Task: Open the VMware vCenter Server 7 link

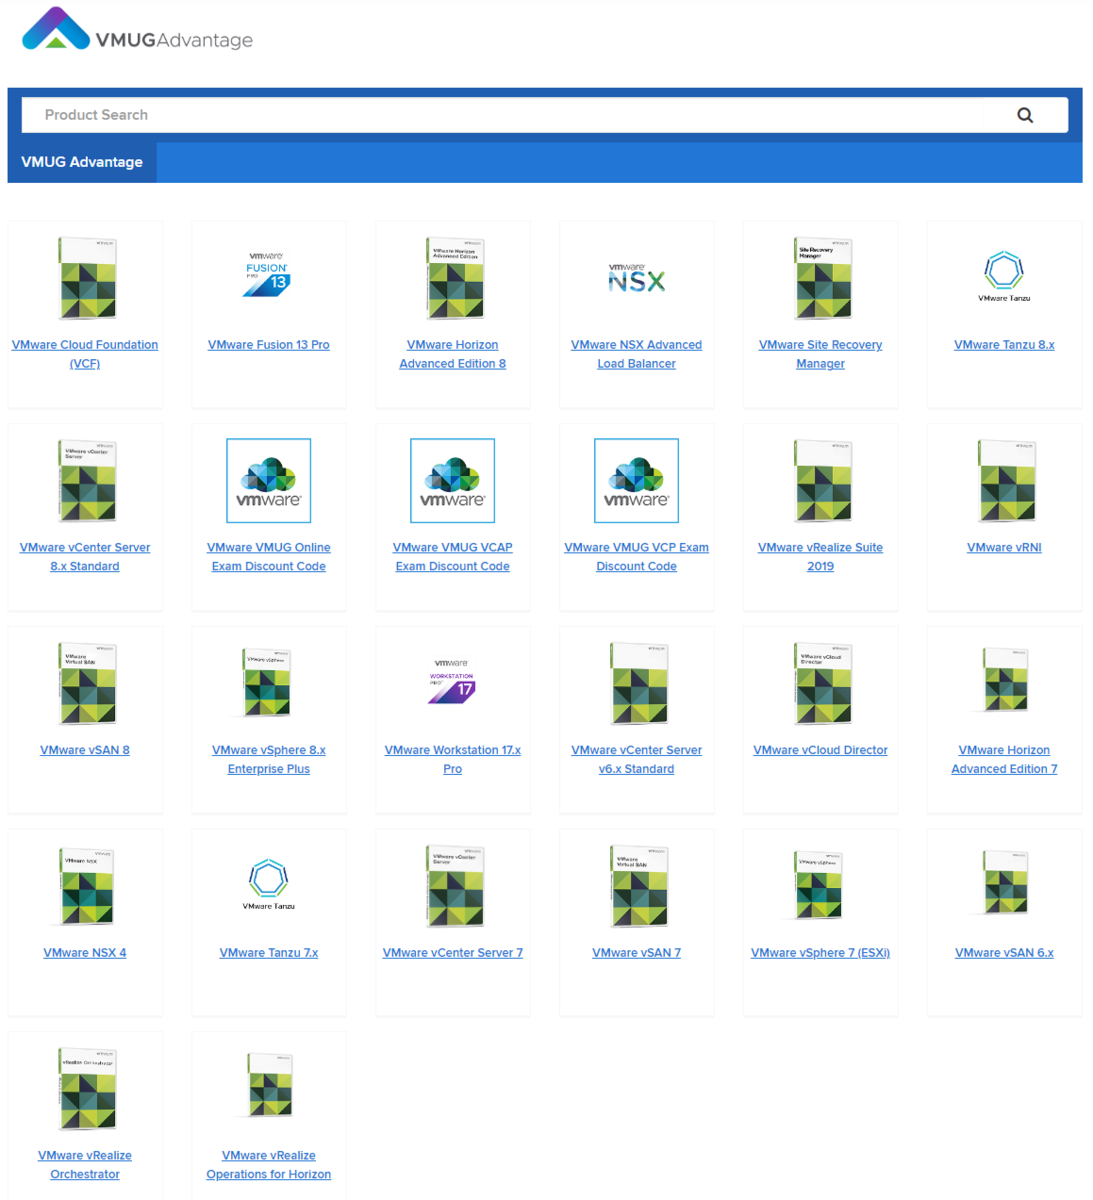Action: 453,953
